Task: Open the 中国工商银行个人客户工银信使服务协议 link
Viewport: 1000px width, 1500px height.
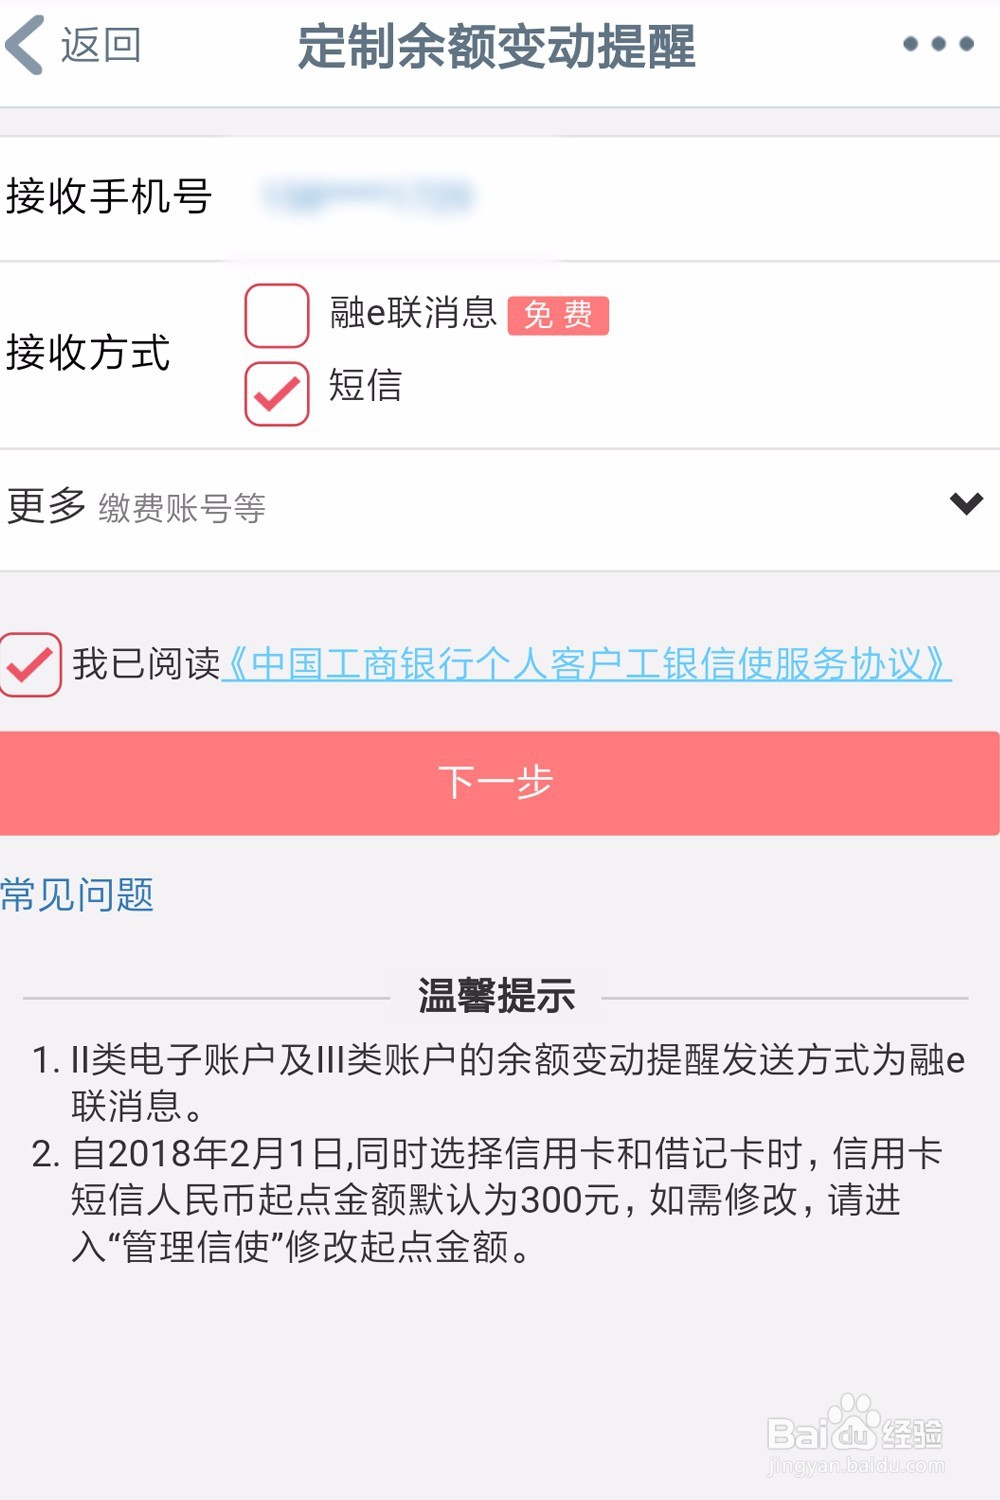Action: pos(586,664)
